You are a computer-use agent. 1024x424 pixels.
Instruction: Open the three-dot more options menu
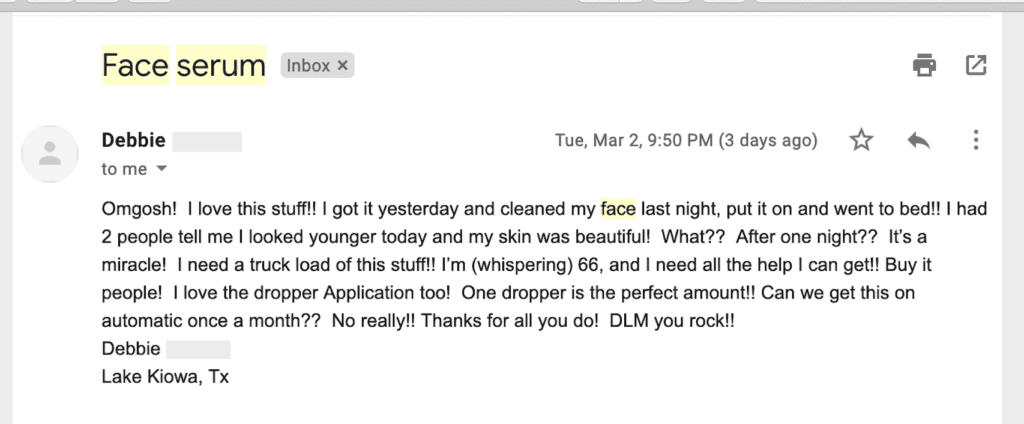coord(976,140)
